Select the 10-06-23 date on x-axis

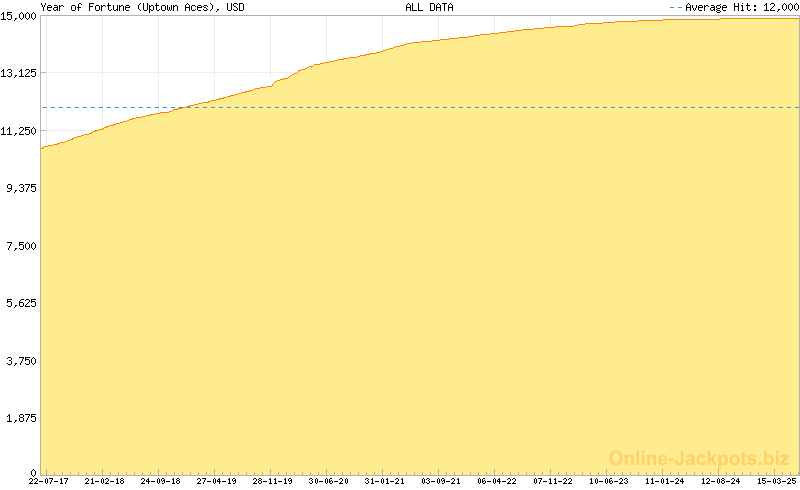click(x=608, y=481)
